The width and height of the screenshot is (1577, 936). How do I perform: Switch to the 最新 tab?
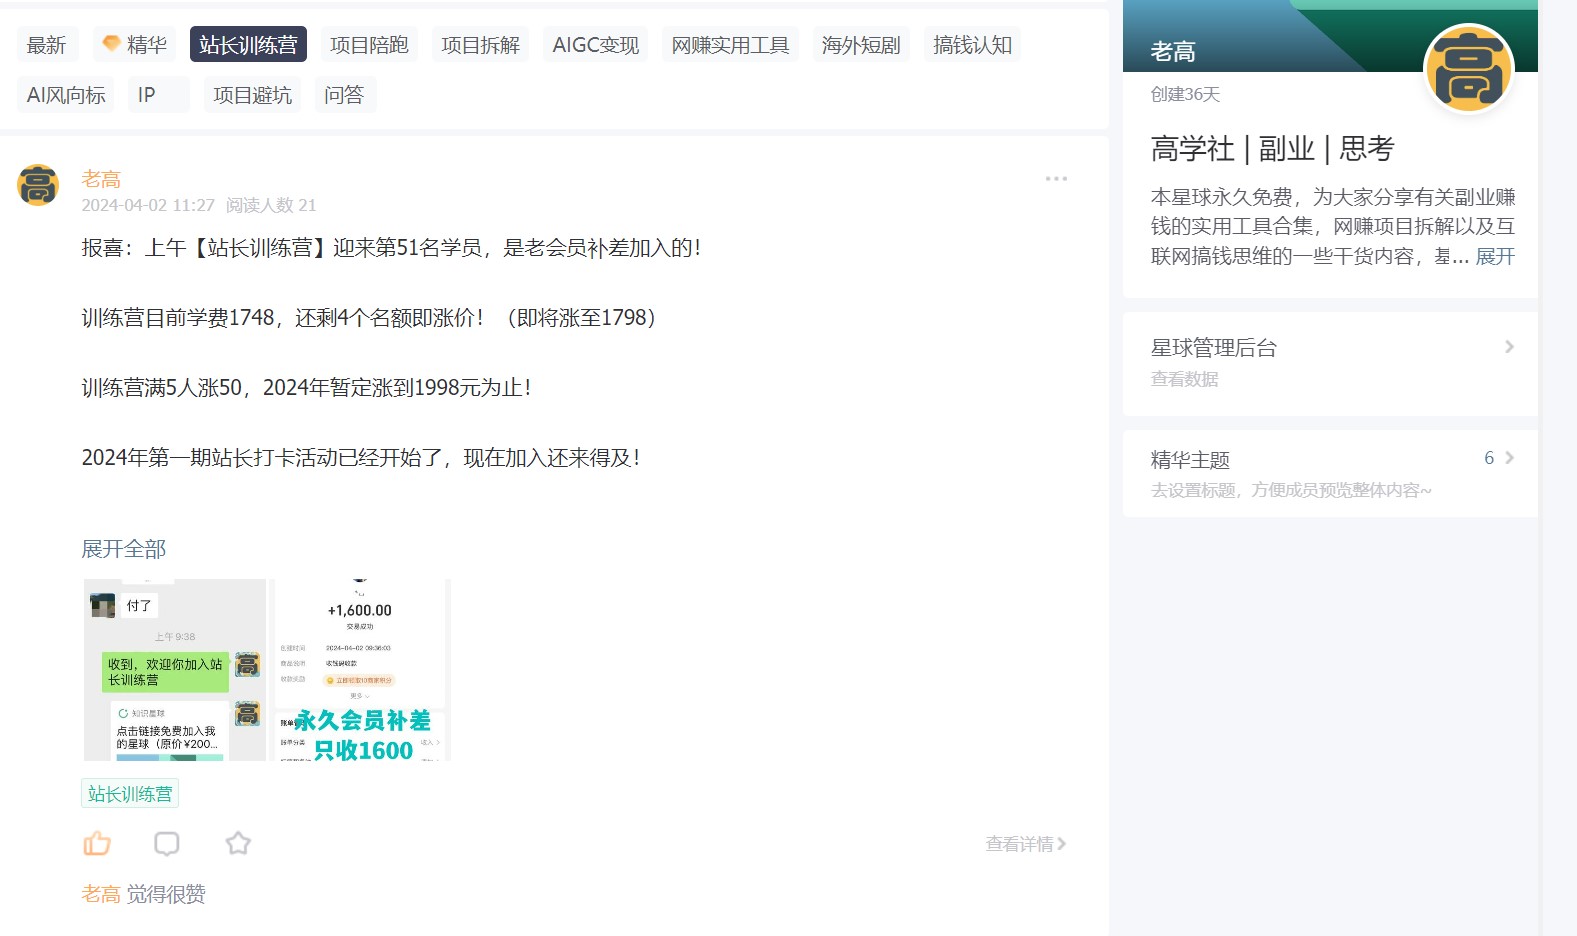[x=46, y=45]
